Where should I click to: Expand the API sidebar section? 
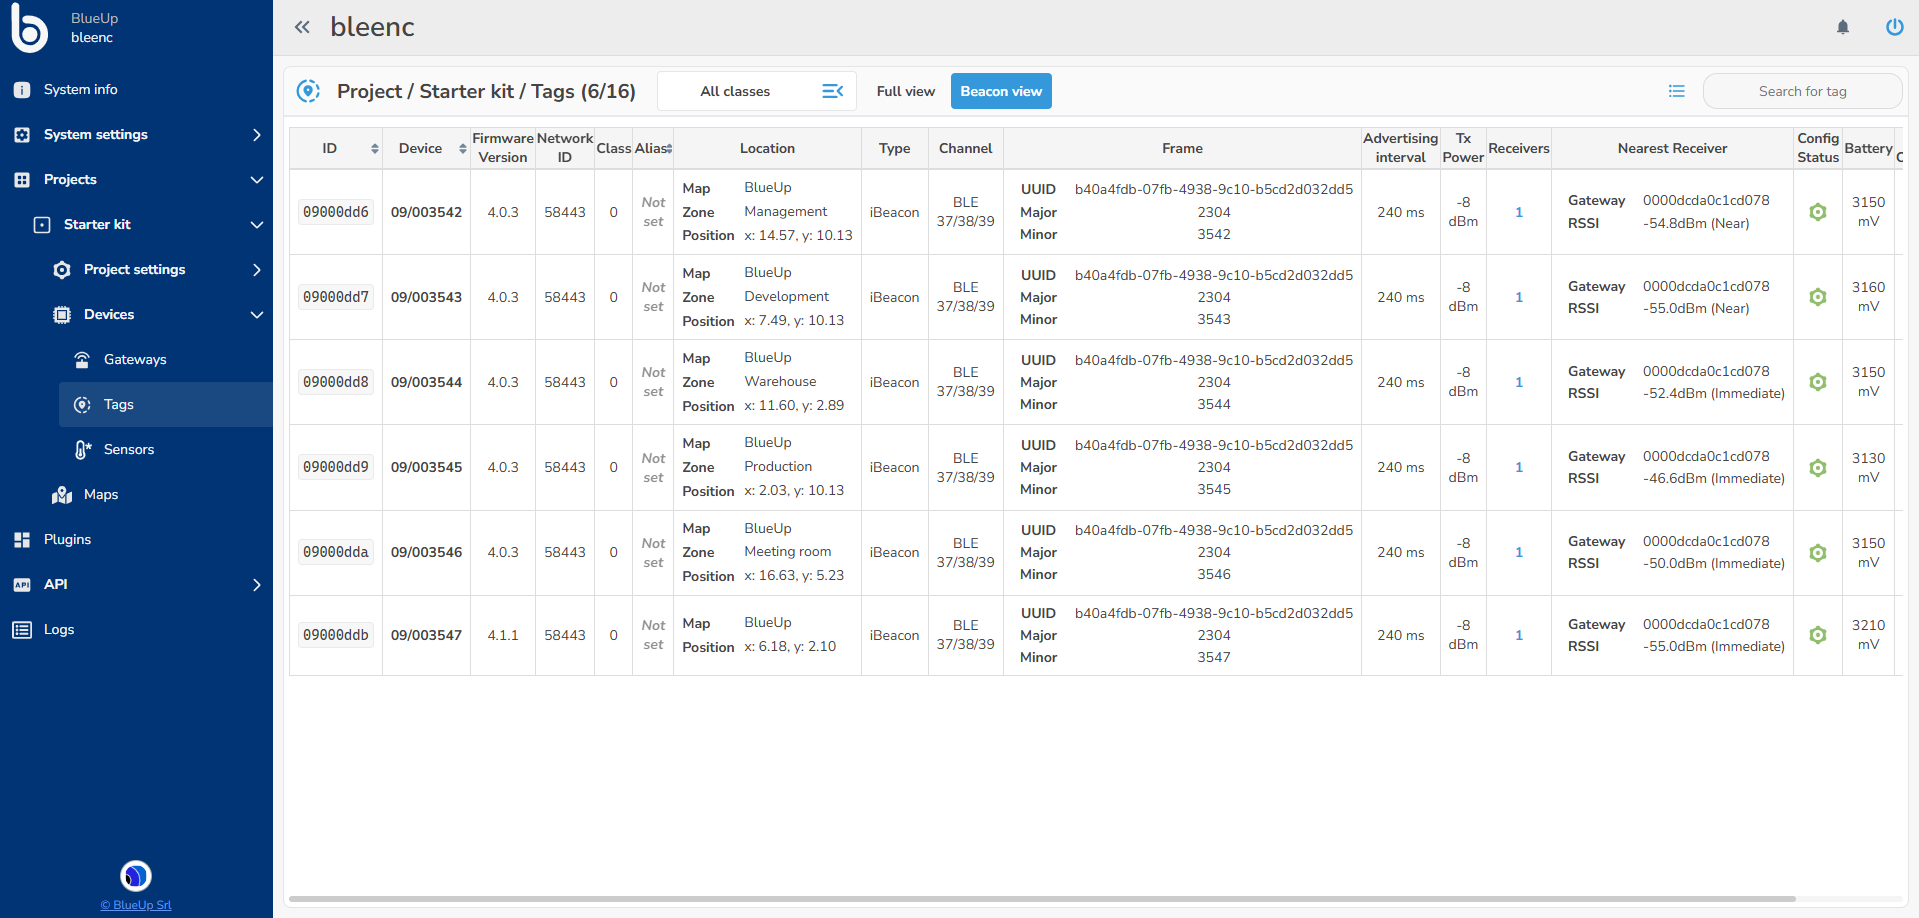tap(136, 584)
